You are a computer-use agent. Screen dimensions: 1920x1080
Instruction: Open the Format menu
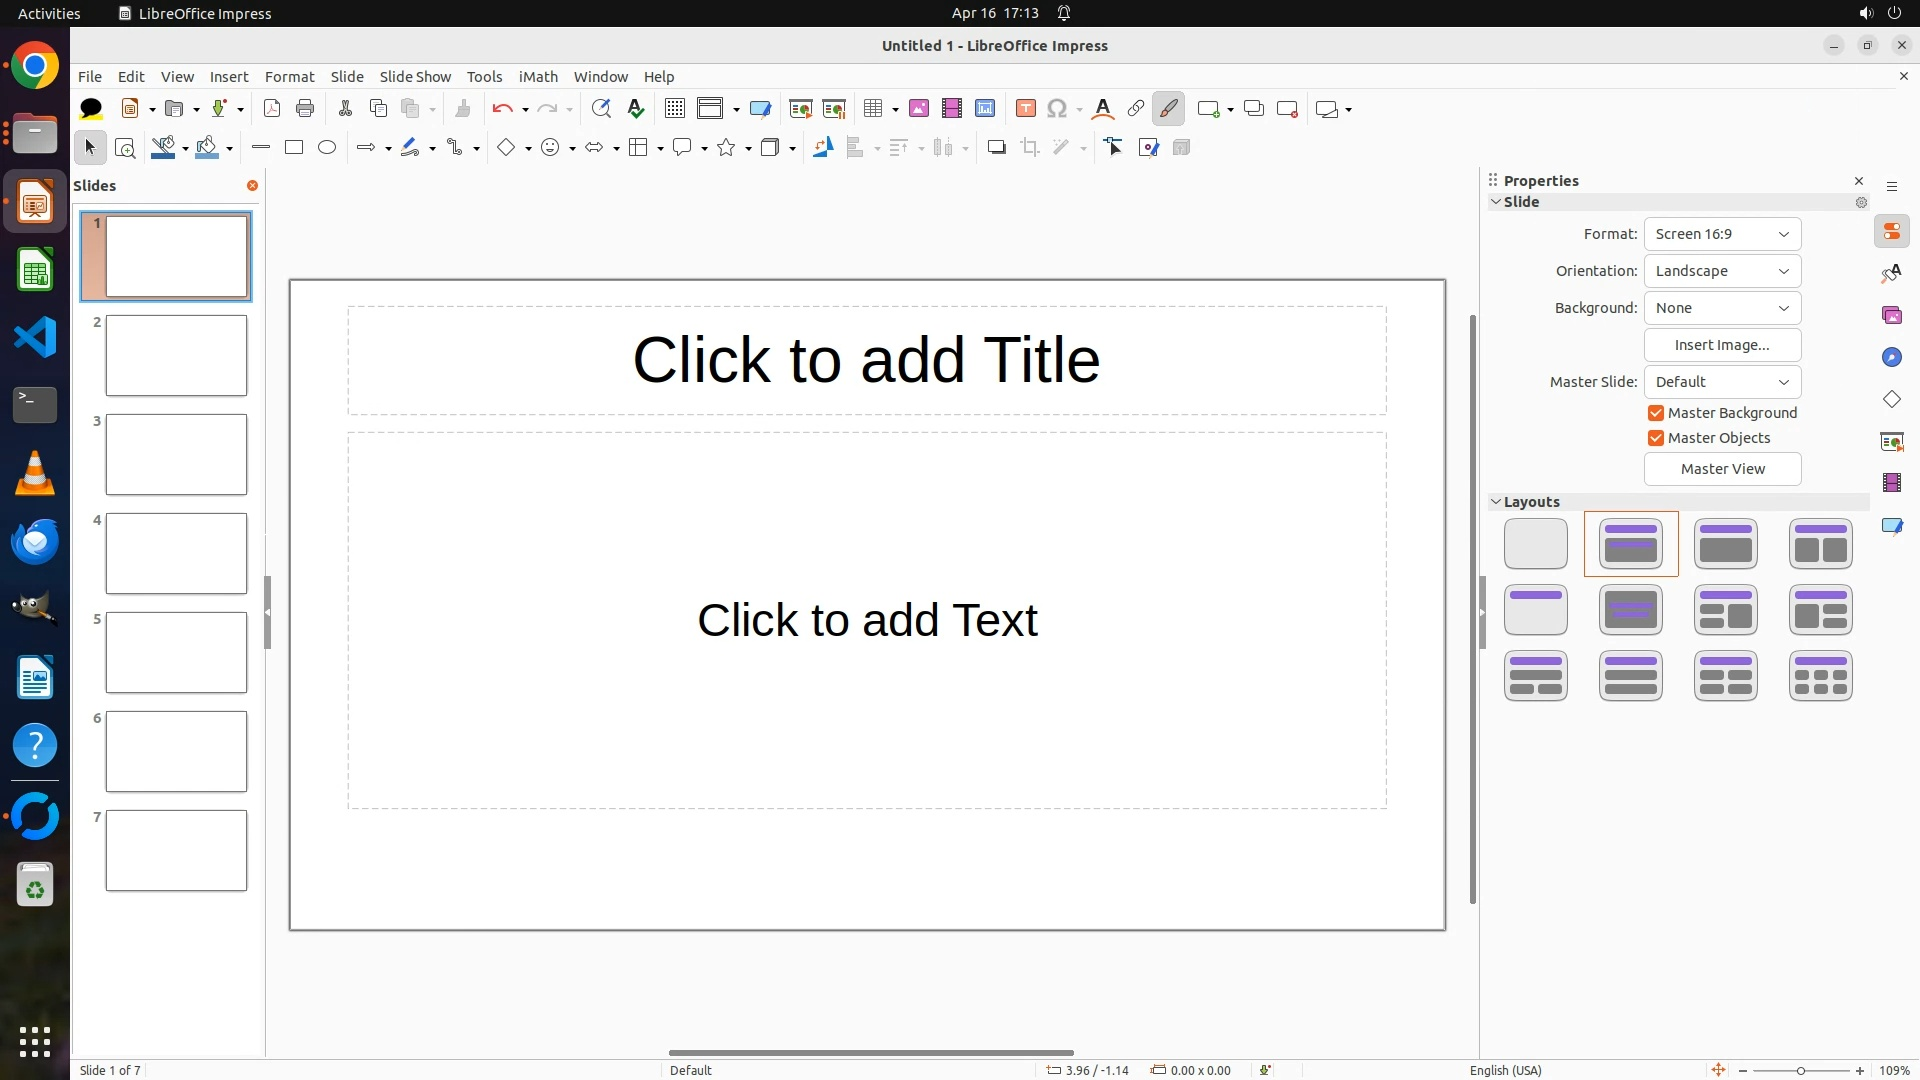[289, 77]
